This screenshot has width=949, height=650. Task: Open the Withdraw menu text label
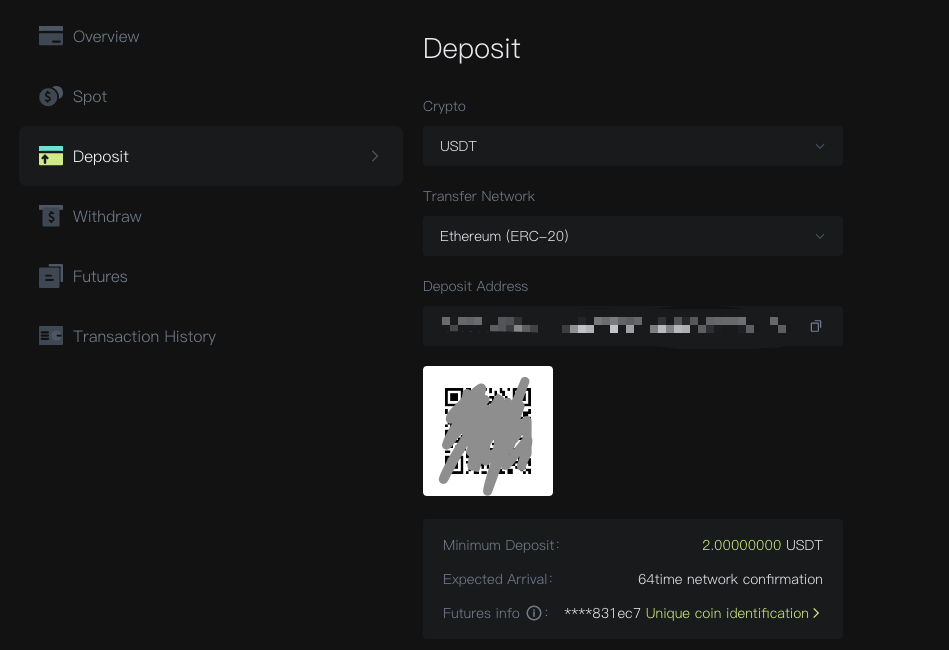pos(107,216)
